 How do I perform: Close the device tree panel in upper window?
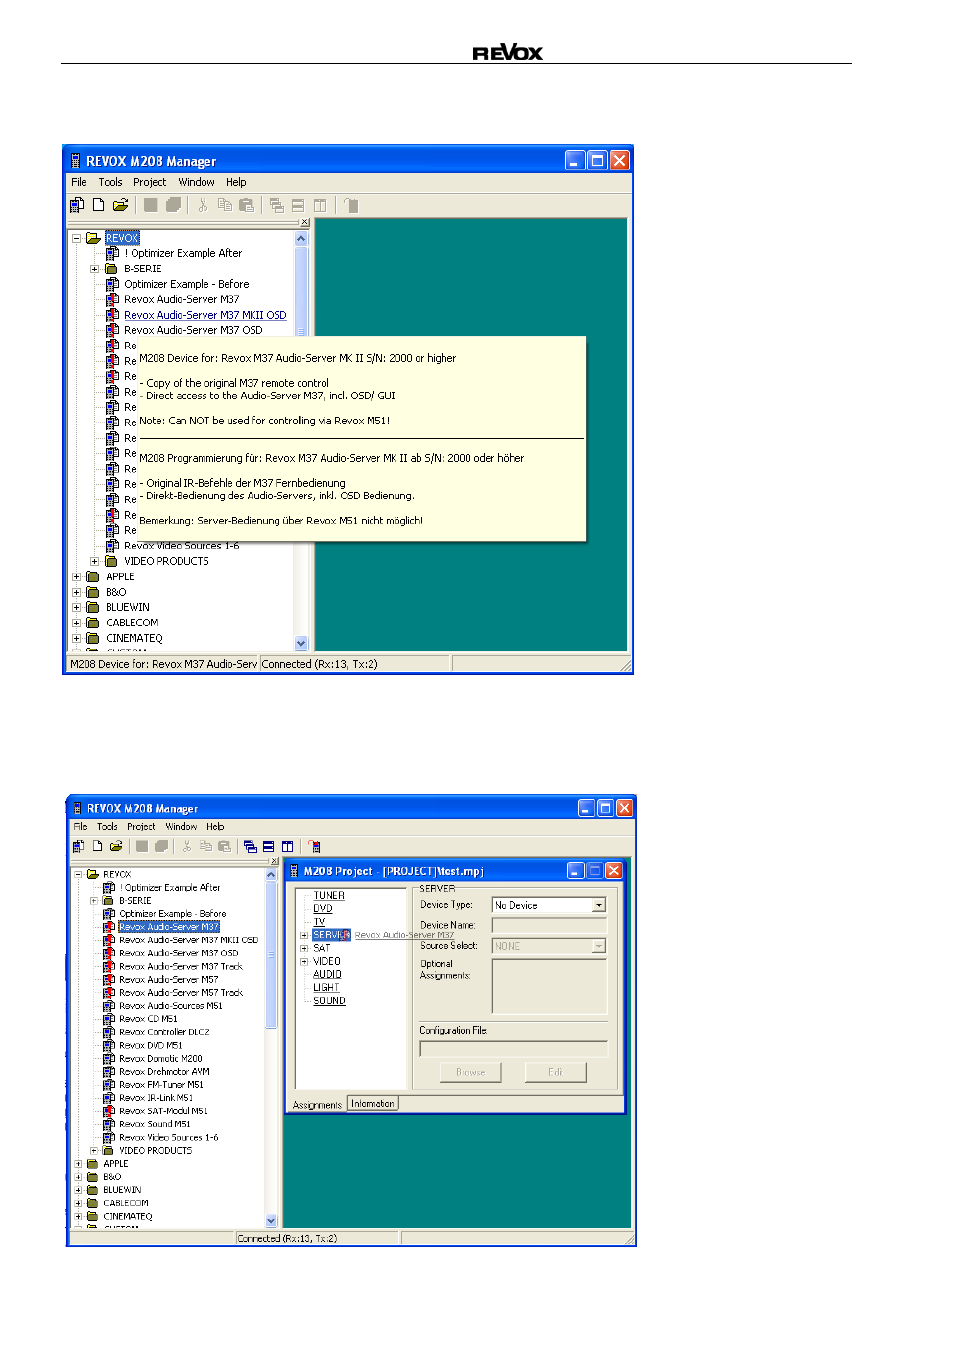coord(305,223)
